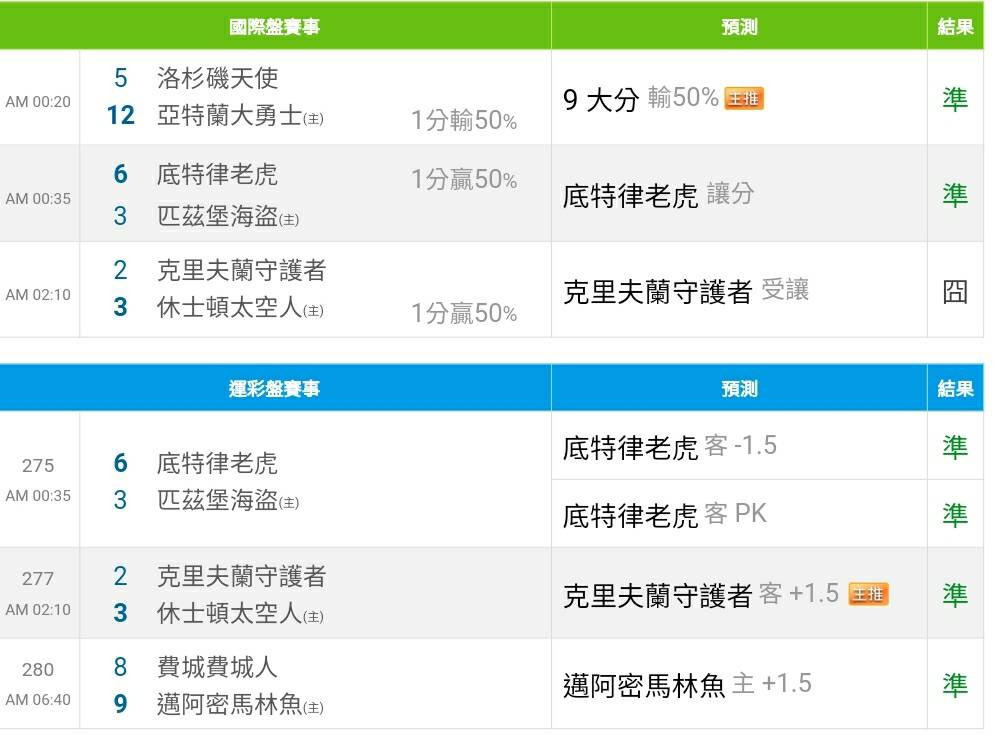999x753 pixels.
Task: Click score 9 beside 邁阿密馬林魚
Action: point(120,704)
